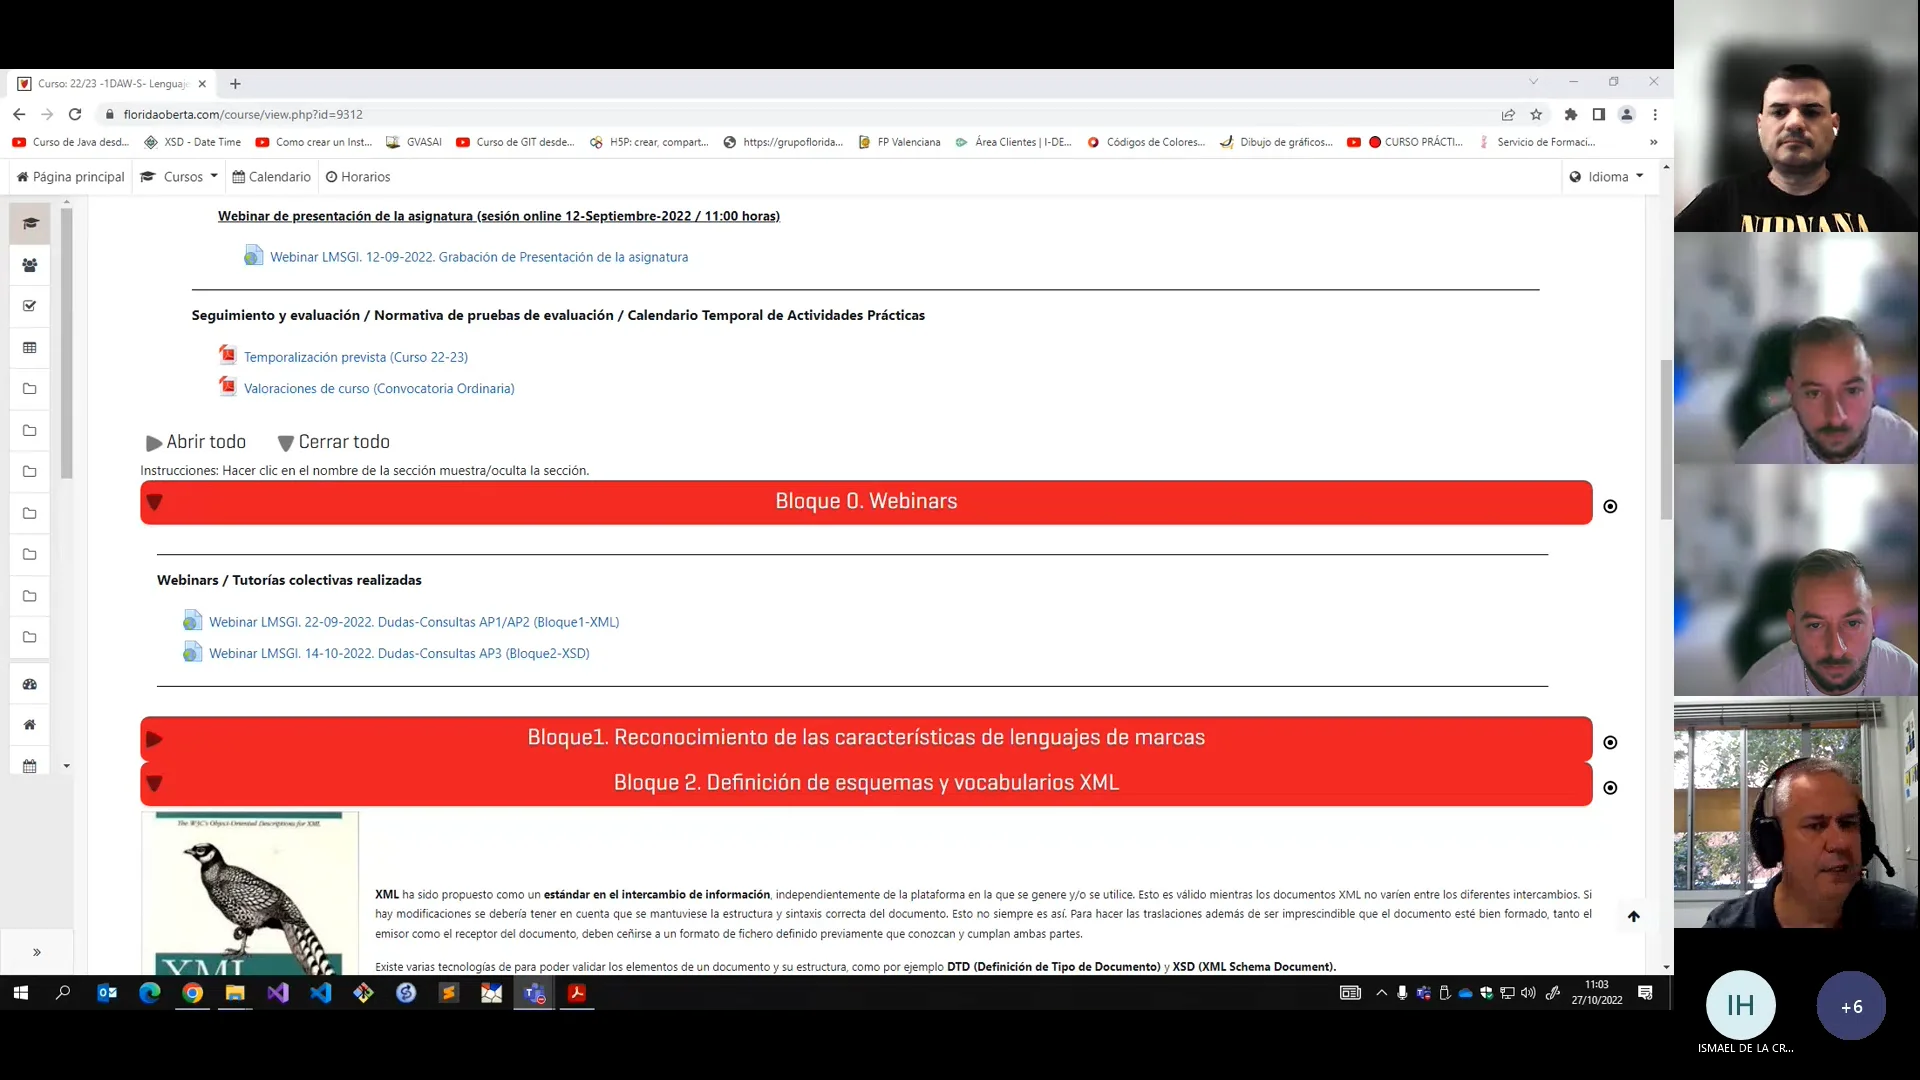The height and width of the screenshot is (1080, 1920).
Task: Open the competencies checkmark icon in sidebar
Action: [29, 306]
